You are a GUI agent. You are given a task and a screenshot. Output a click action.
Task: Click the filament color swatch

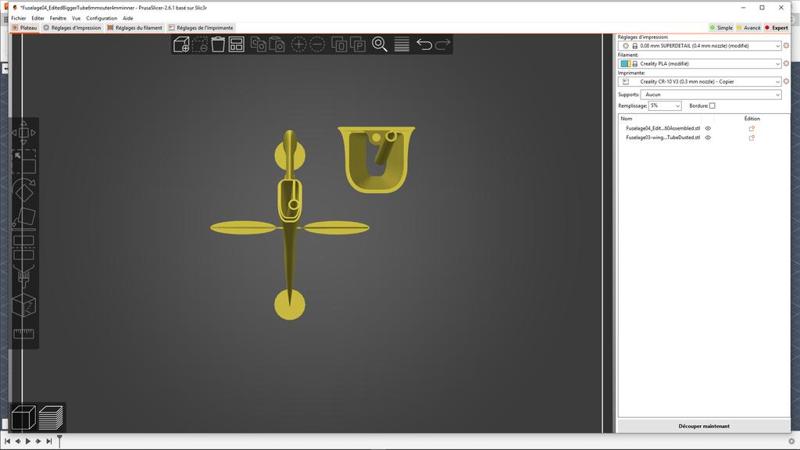pos(624,64)
